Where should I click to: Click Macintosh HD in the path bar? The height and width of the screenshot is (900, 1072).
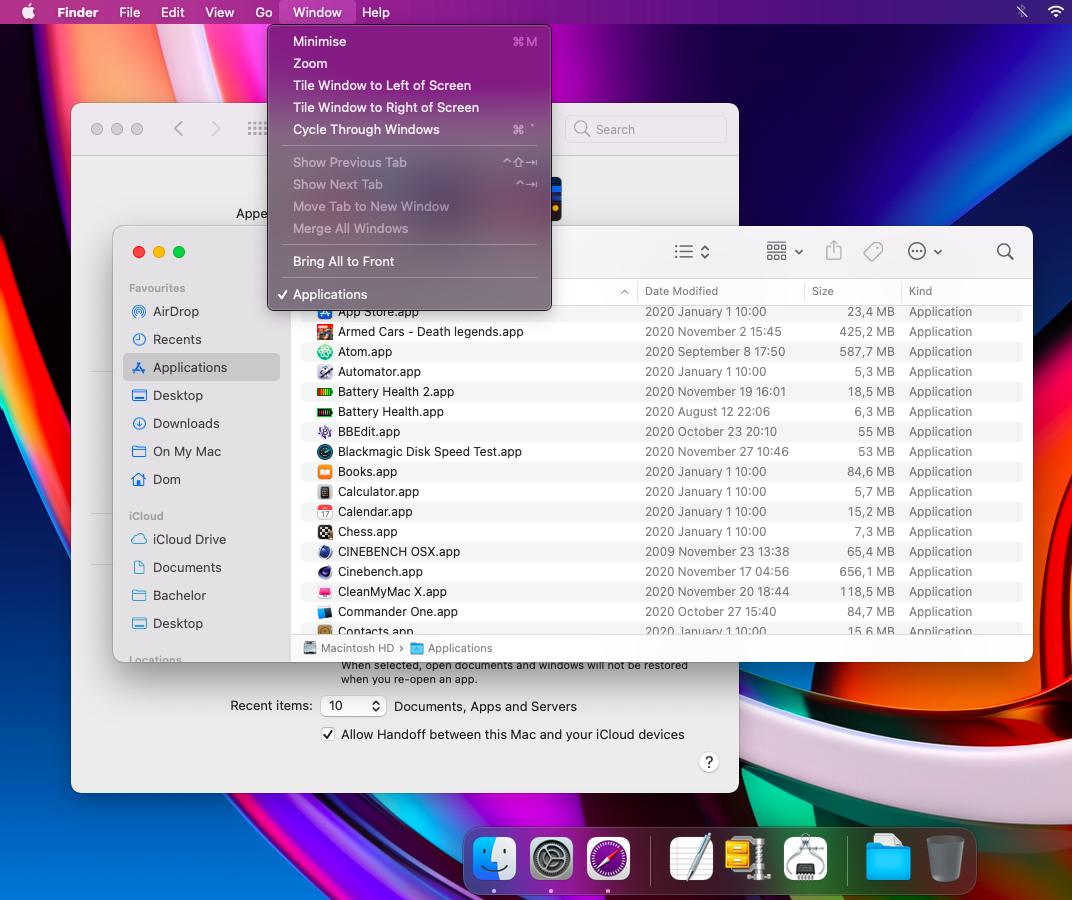point(356,648)
